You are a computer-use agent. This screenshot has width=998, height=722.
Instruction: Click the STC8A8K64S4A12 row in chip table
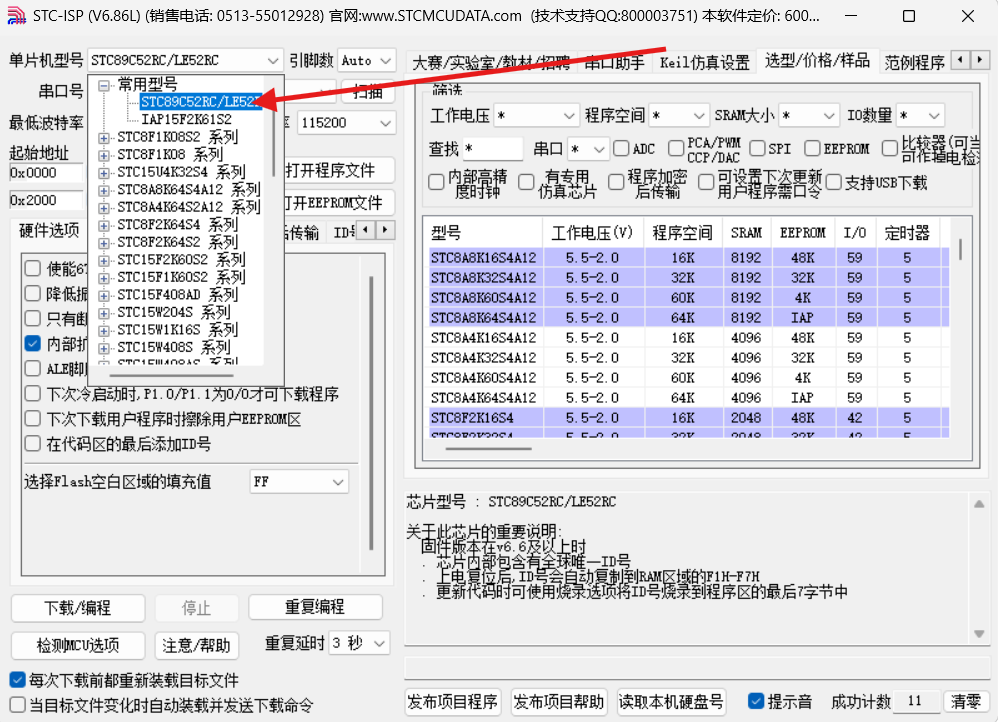click(x=689, y=318)
